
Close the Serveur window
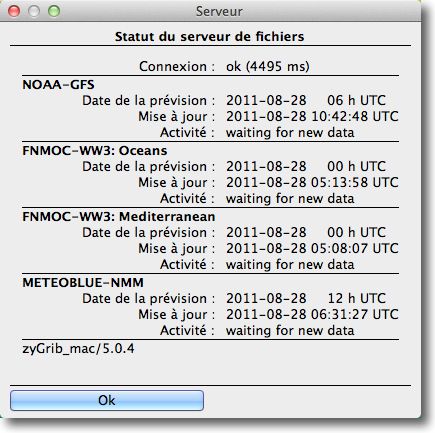click(14, 11)
